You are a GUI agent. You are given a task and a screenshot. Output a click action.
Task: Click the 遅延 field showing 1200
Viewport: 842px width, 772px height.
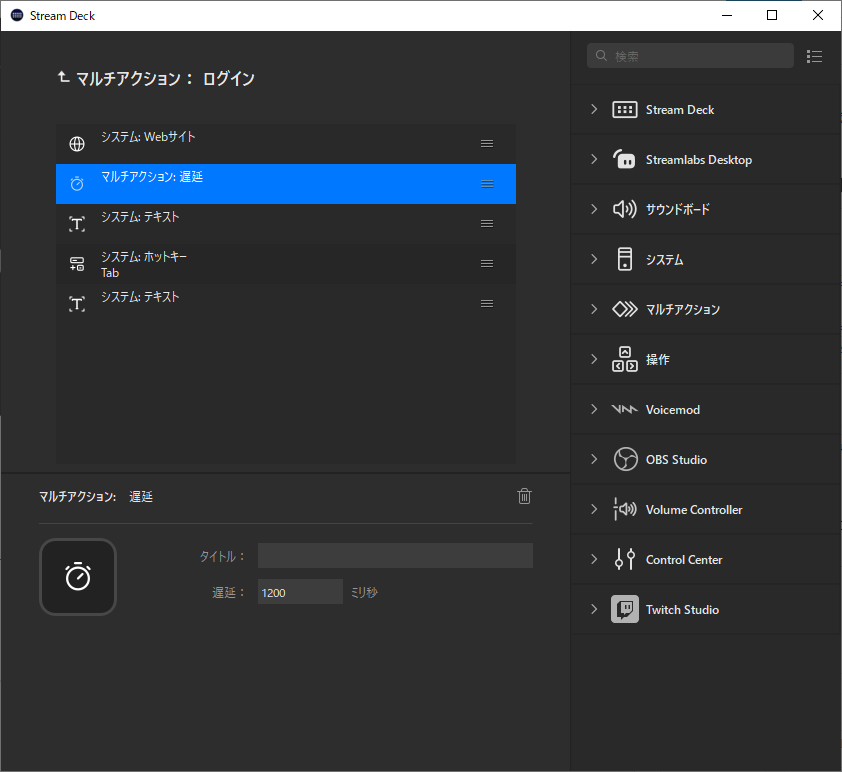click(300, 592)
